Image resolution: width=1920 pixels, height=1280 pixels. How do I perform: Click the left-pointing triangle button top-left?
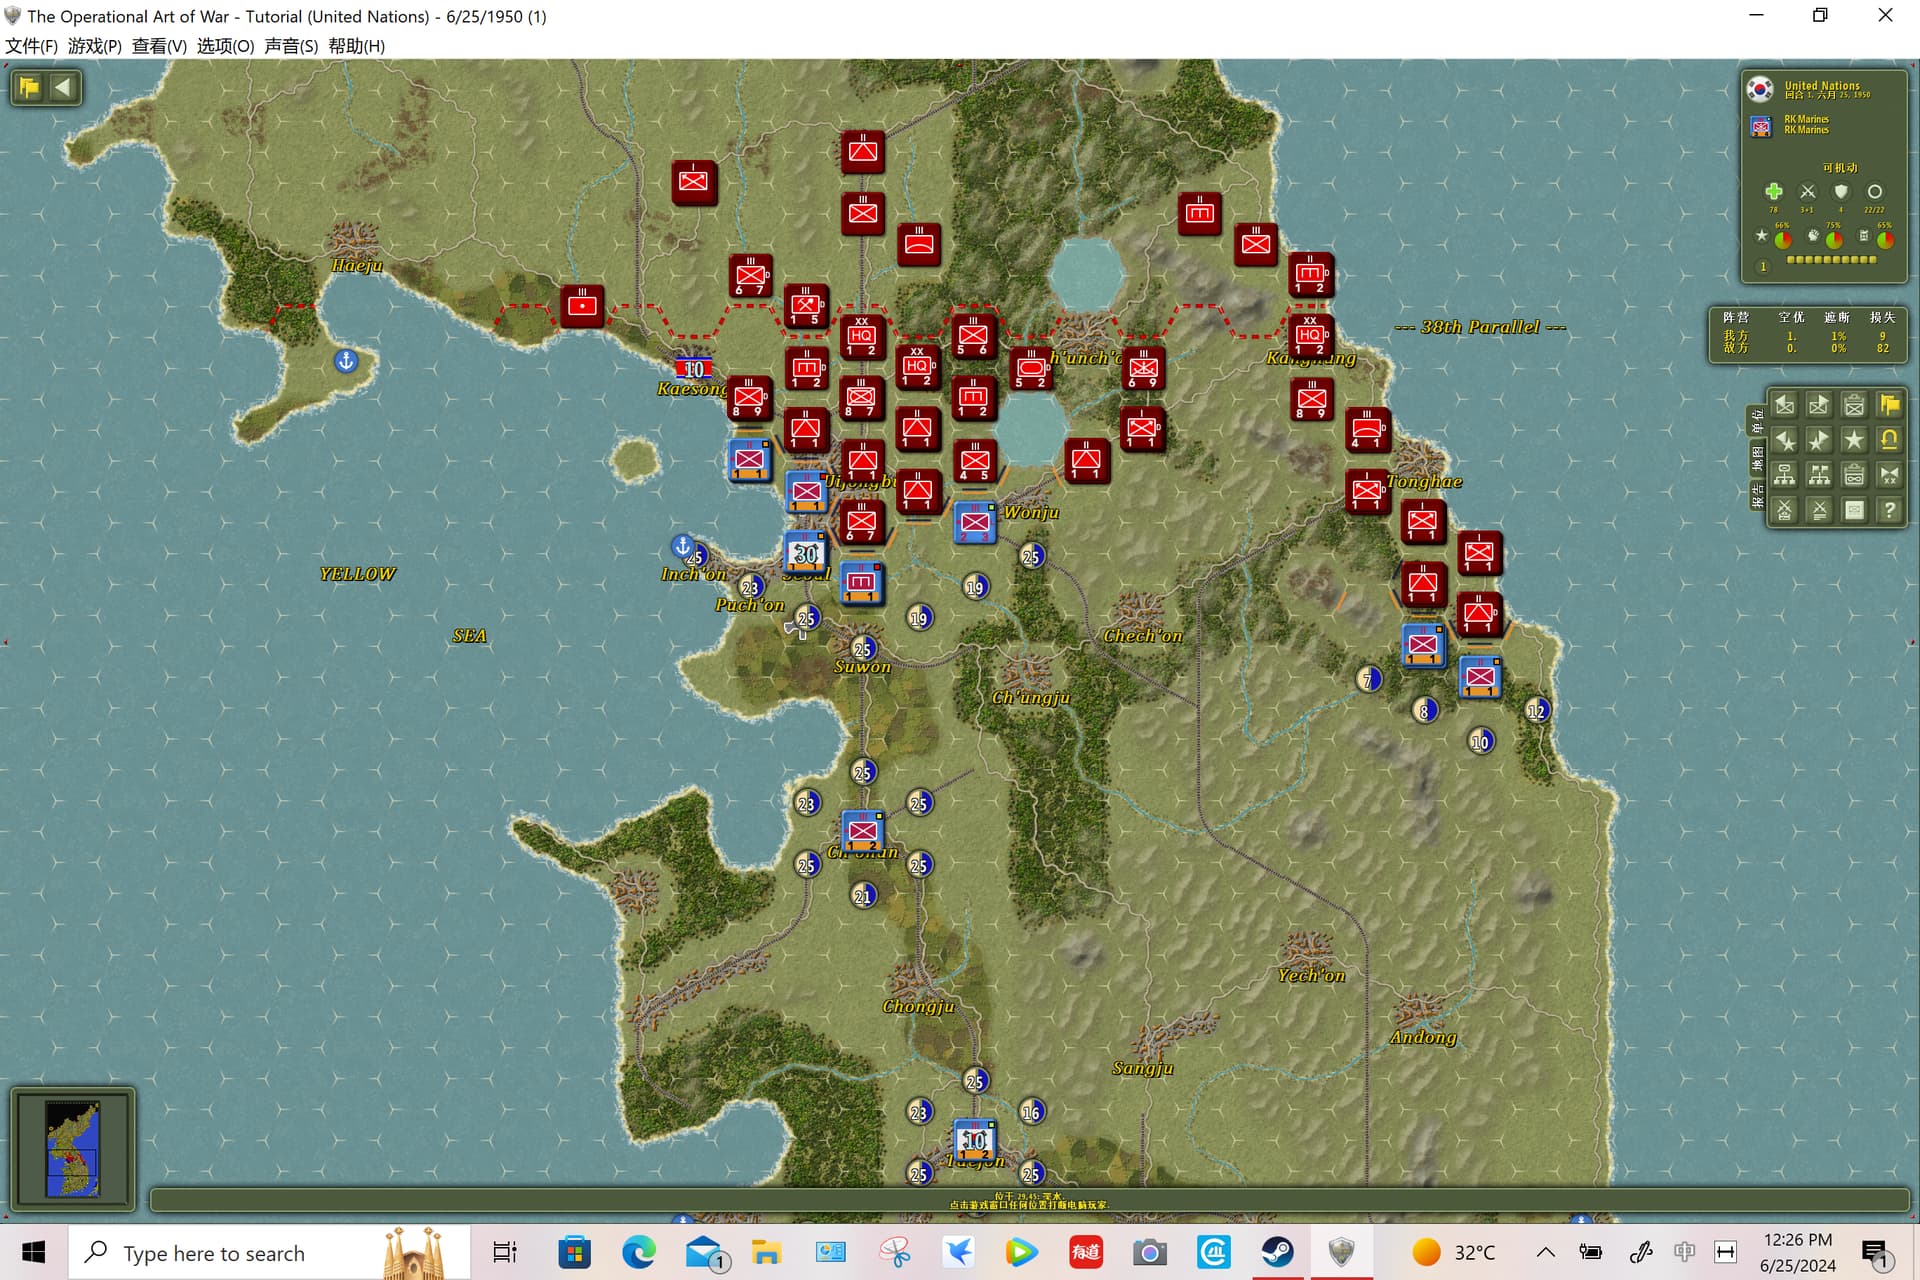point(63,87)
